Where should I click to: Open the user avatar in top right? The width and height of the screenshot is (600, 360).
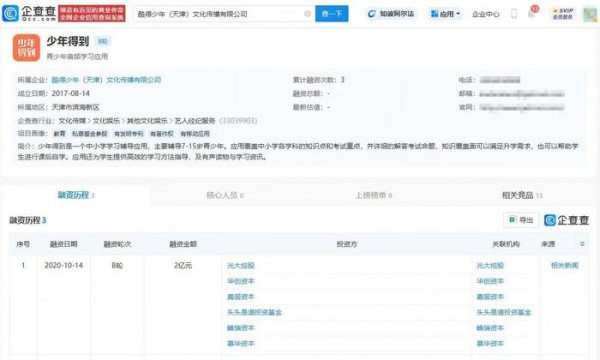(x=590, y=14)
